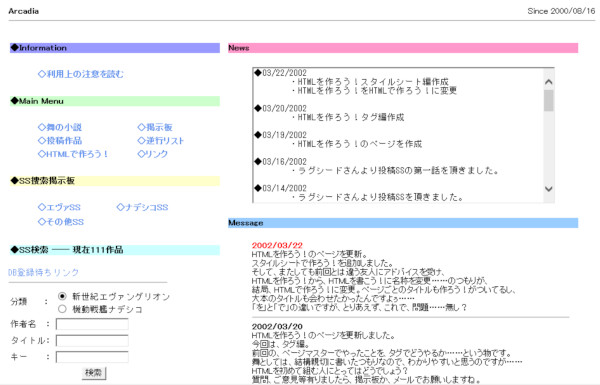Viewport: 600px width, 385px height.
Task: Open the エヴァSS search board
Action: [x=59, y=207]
